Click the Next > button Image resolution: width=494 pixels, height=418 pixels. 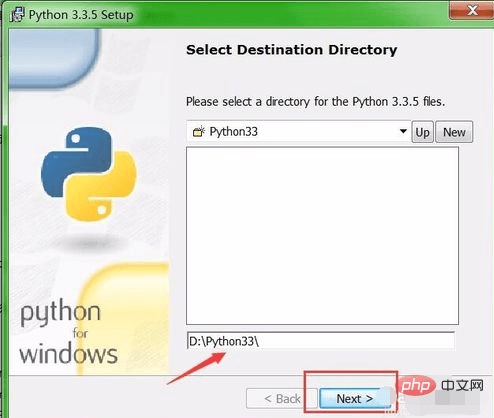[354, 398]
